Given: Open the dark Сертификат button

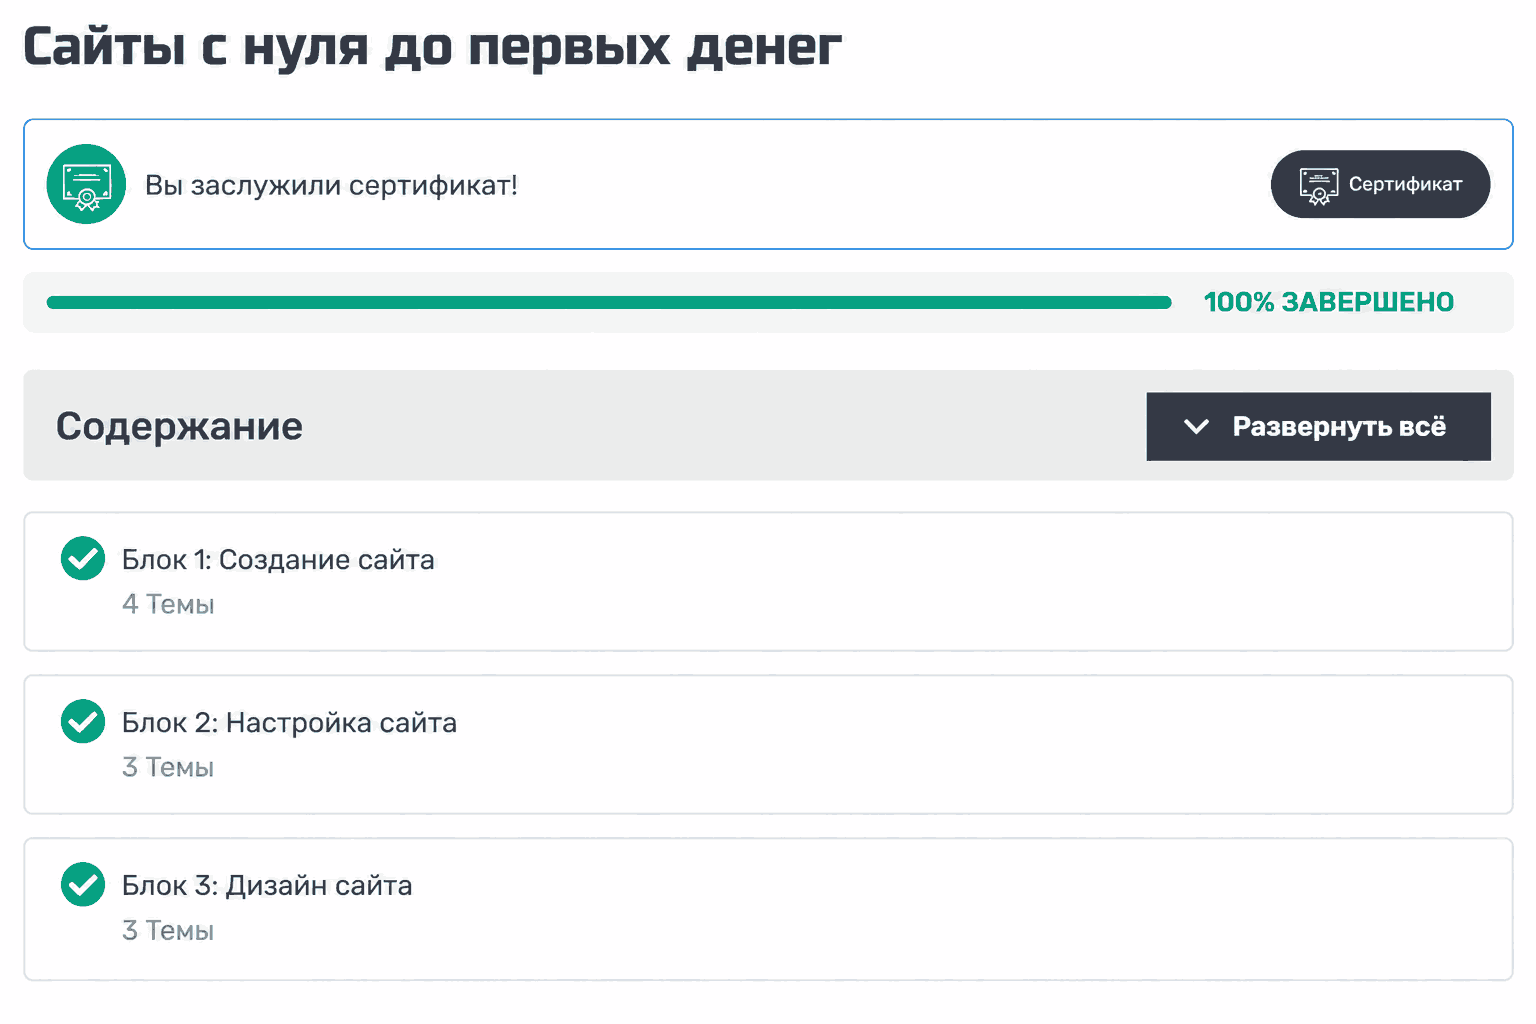Looking at the screenshot, I should click(1380, 184).
